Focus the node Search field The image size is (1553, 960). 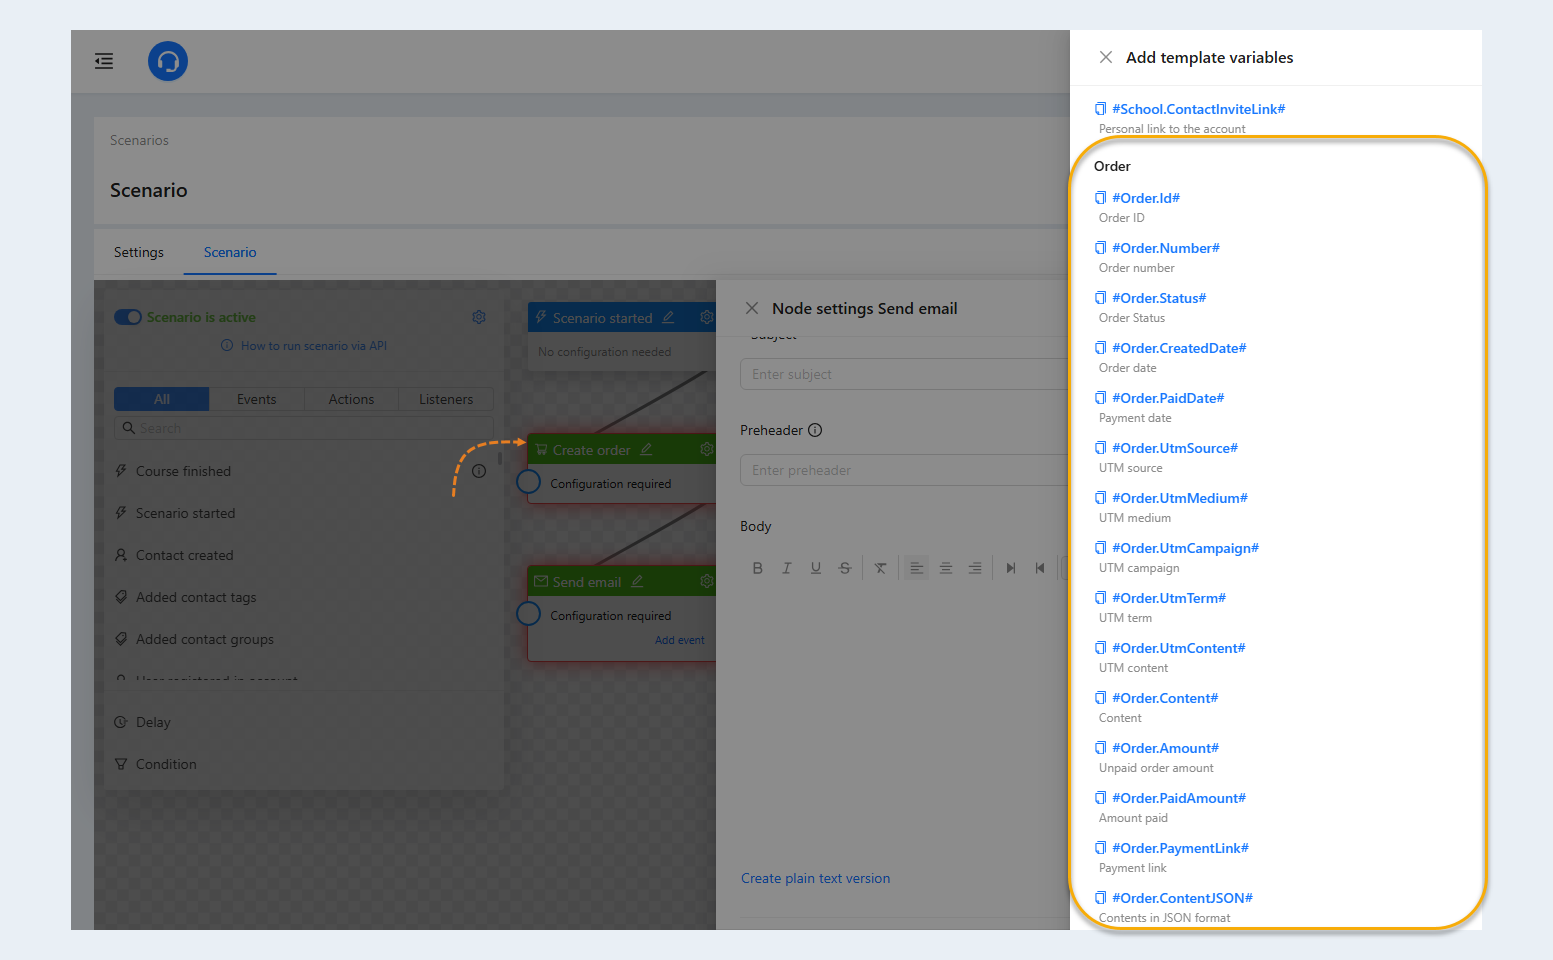pyautogui.click(x=304, y=428)
